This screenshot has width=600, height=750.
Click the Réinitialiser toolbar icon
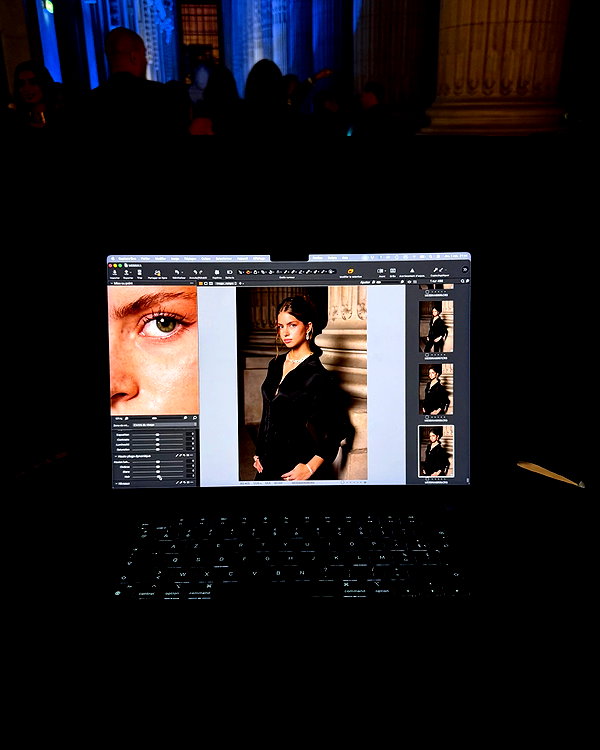click(178, 273)
